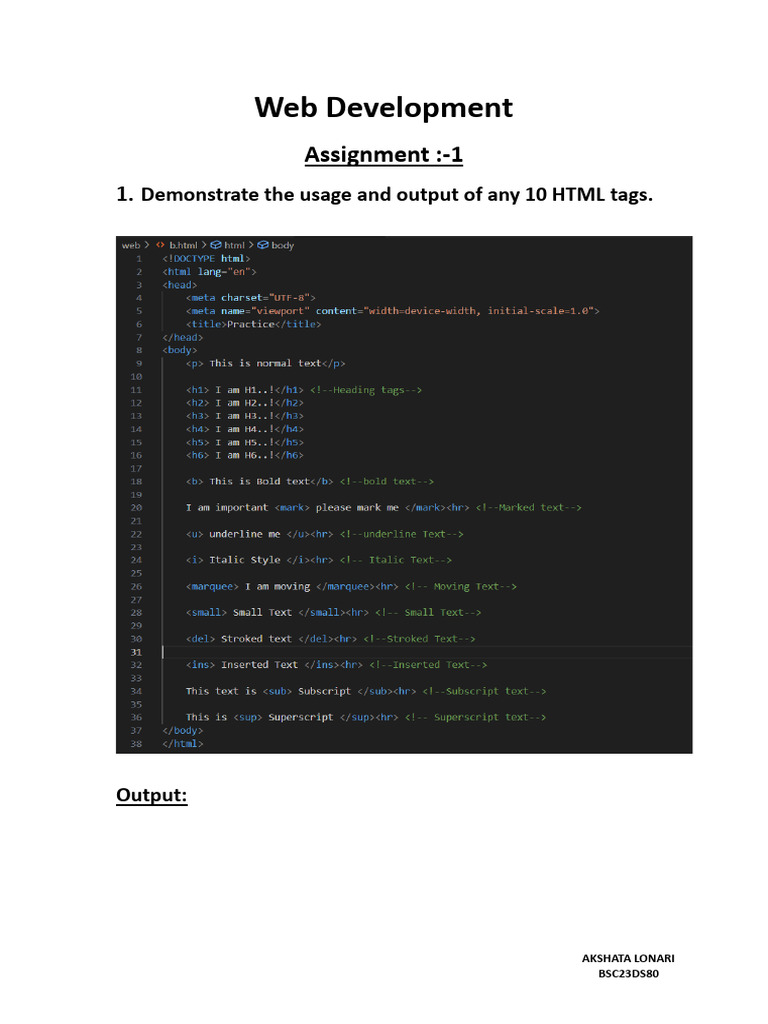The image size is (768, 1024).
Task: Click the meta charset UTF-8 line
Action: (251, 298)
